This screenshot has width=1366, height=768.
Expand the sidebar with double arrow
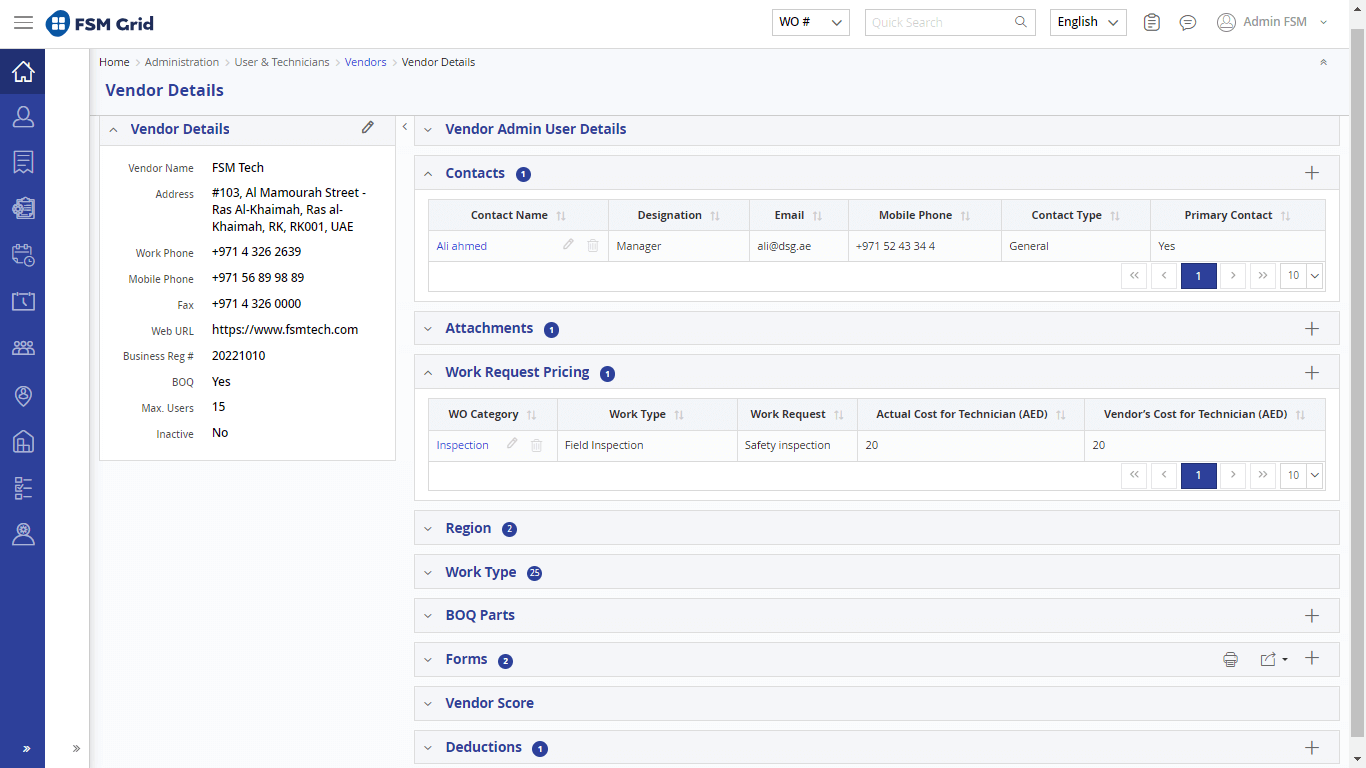click(27, 748)
